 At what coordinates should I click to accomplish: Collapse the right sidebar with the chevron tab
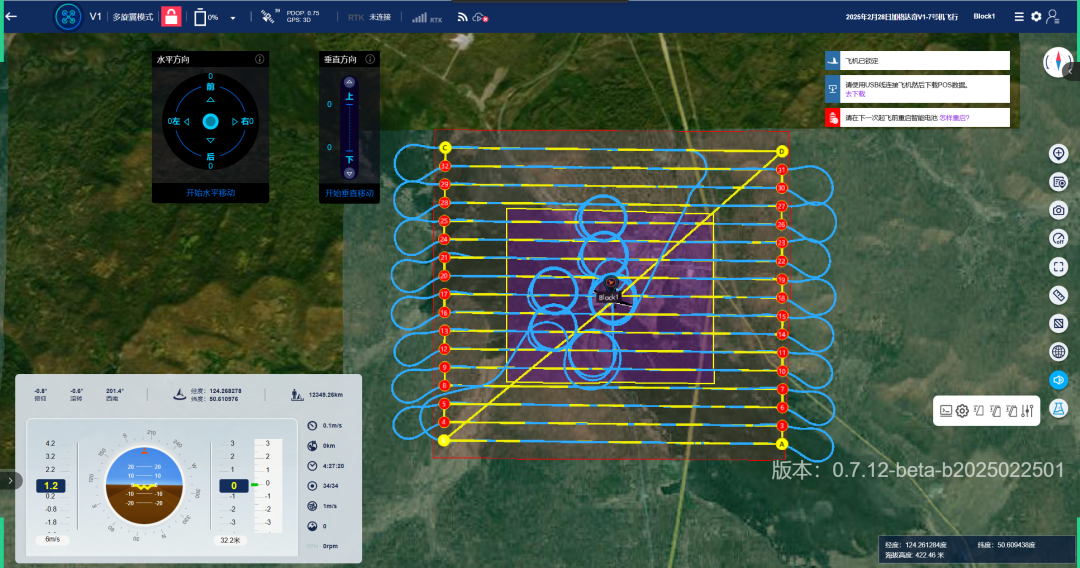[1072, 71]
